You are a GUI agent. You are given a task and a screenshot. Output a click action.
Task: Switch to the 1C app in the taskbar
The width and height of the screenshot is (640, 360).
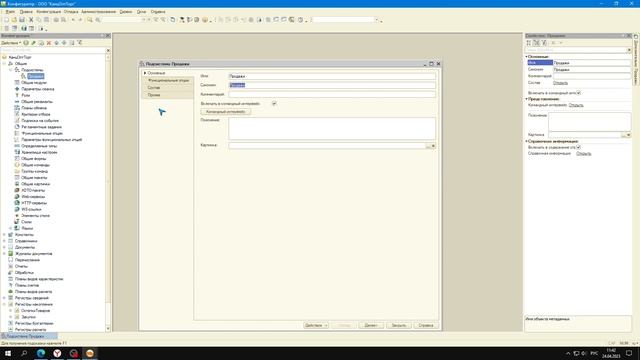(x=90, y=353)
